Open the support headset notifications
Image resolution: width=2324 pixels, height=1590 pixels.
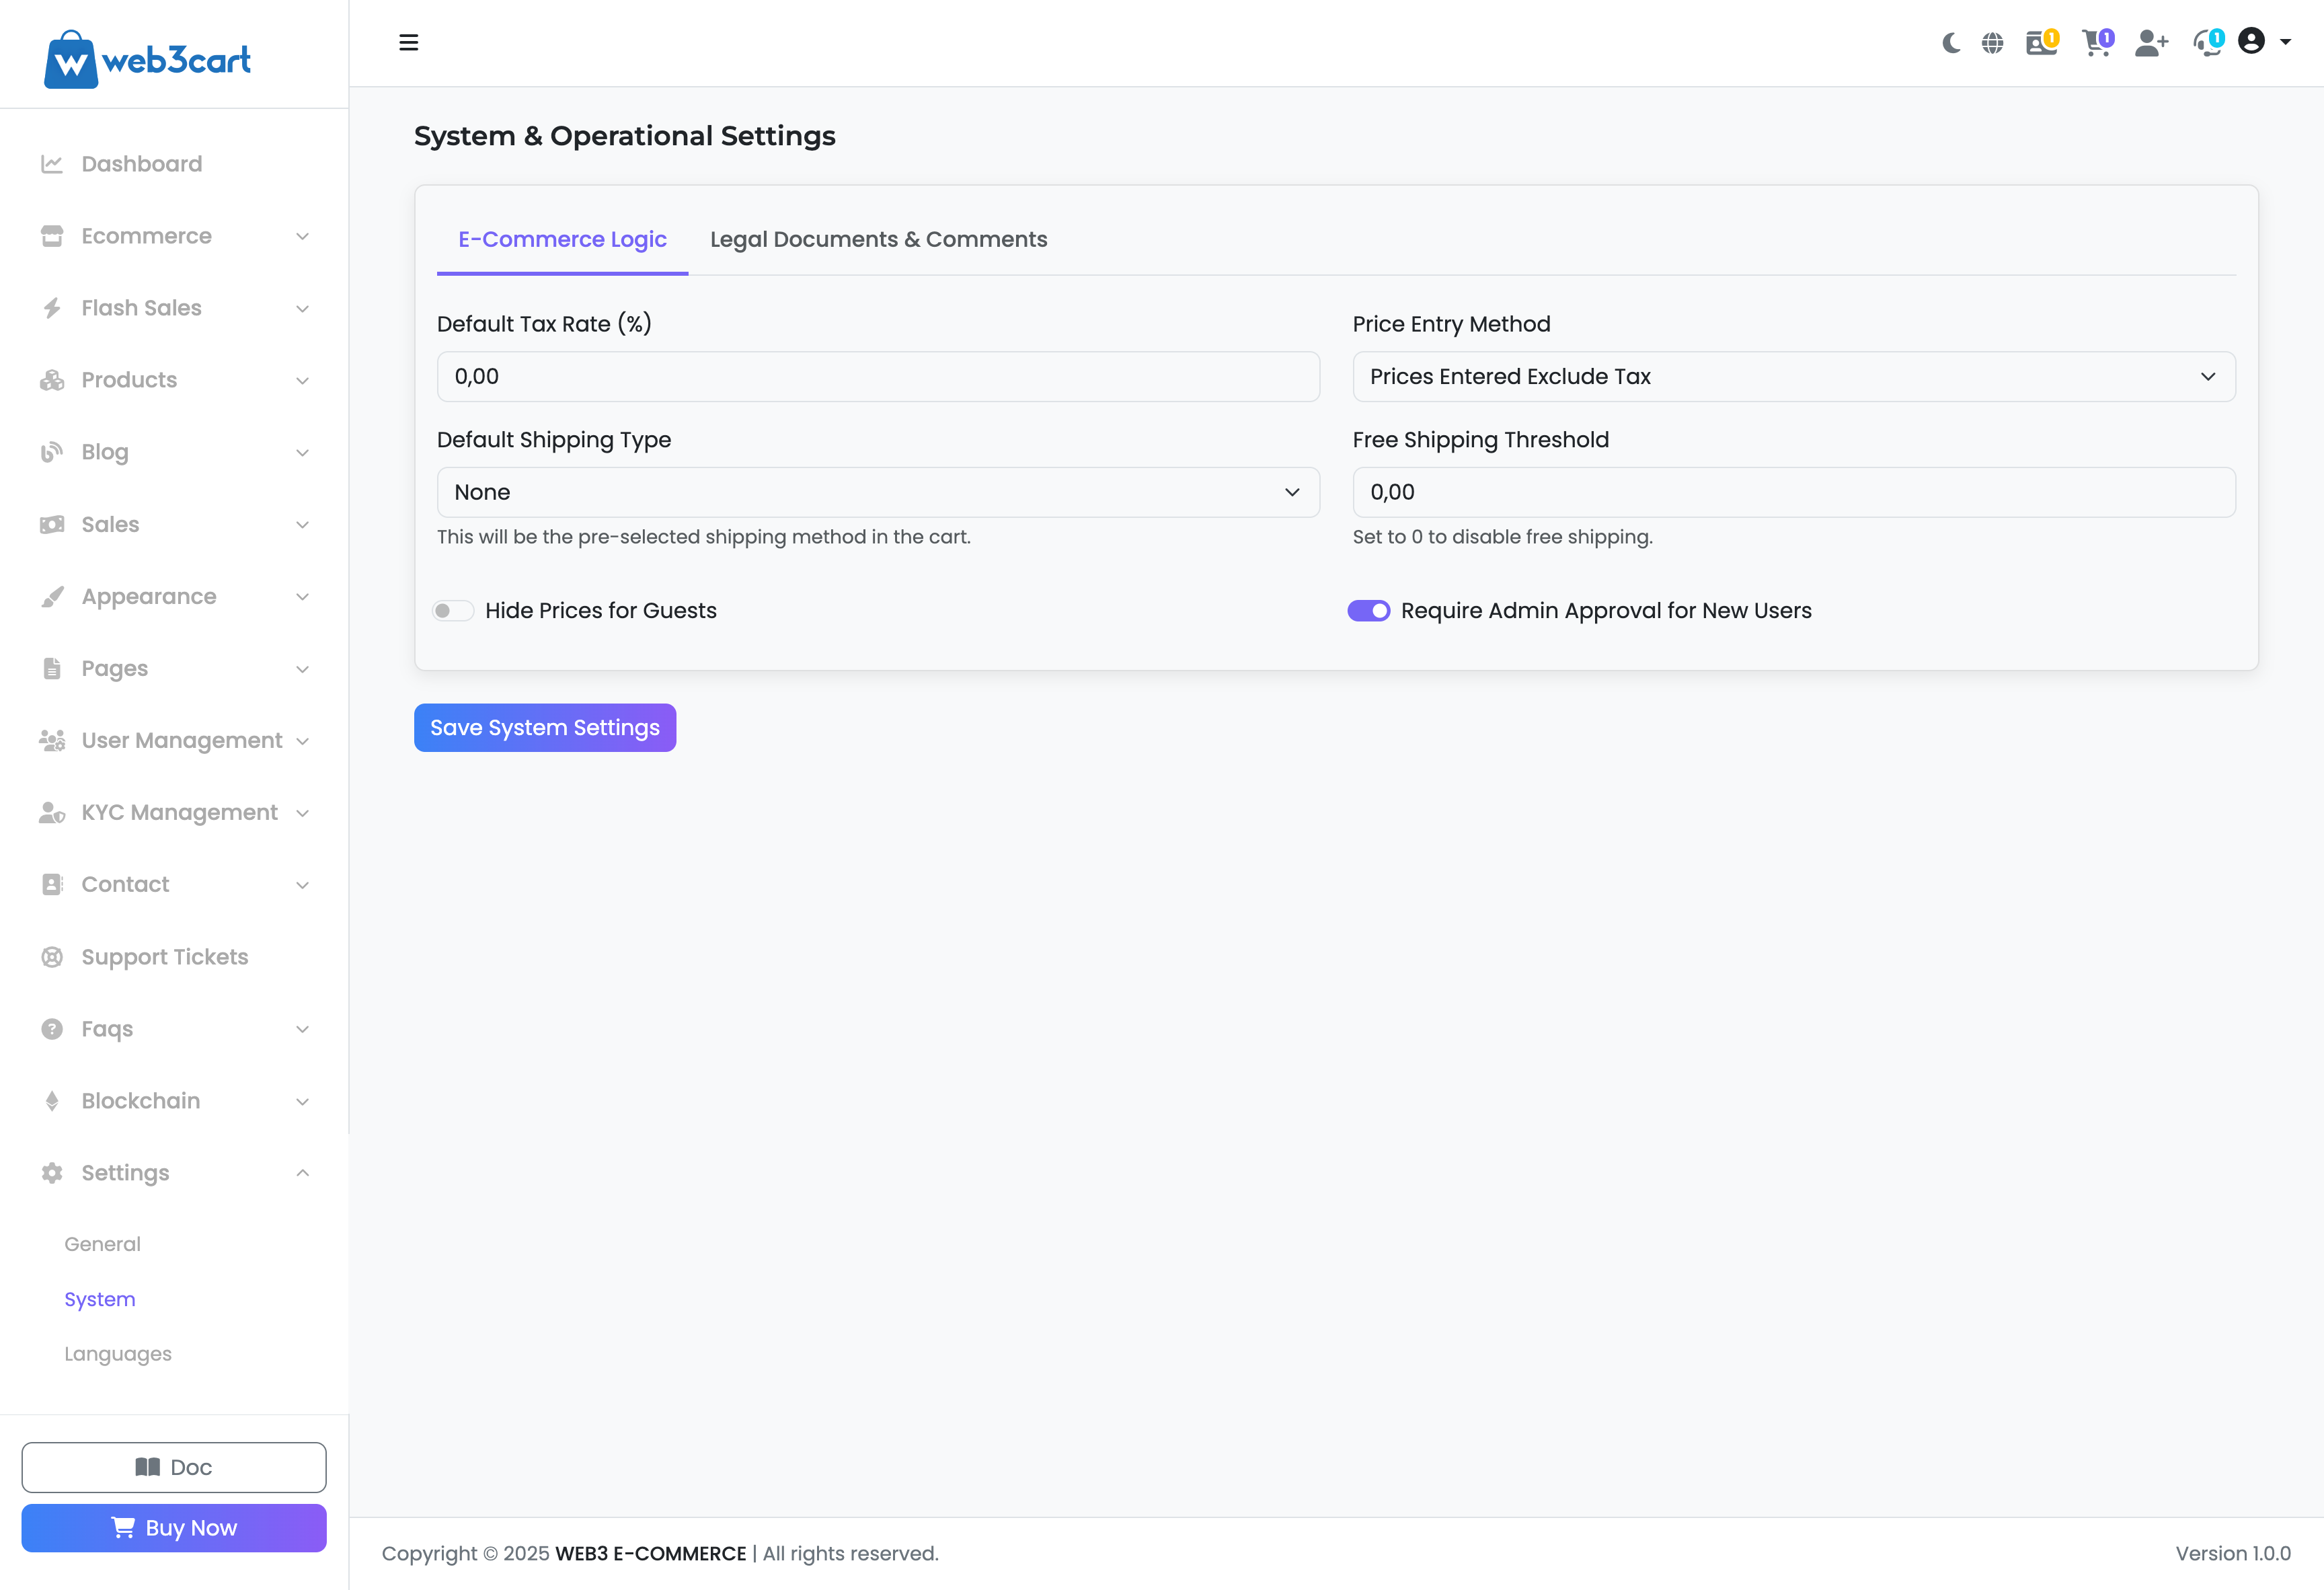(2207, 43)
